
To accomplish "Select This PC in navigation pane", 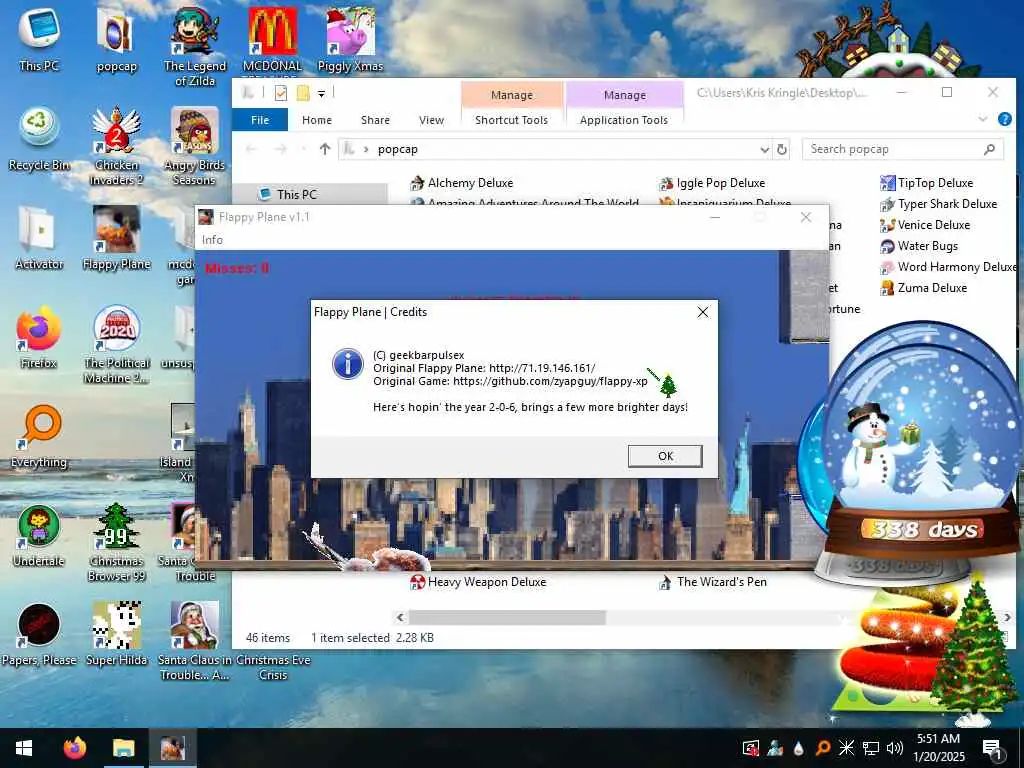I will [x=296, y=195].
